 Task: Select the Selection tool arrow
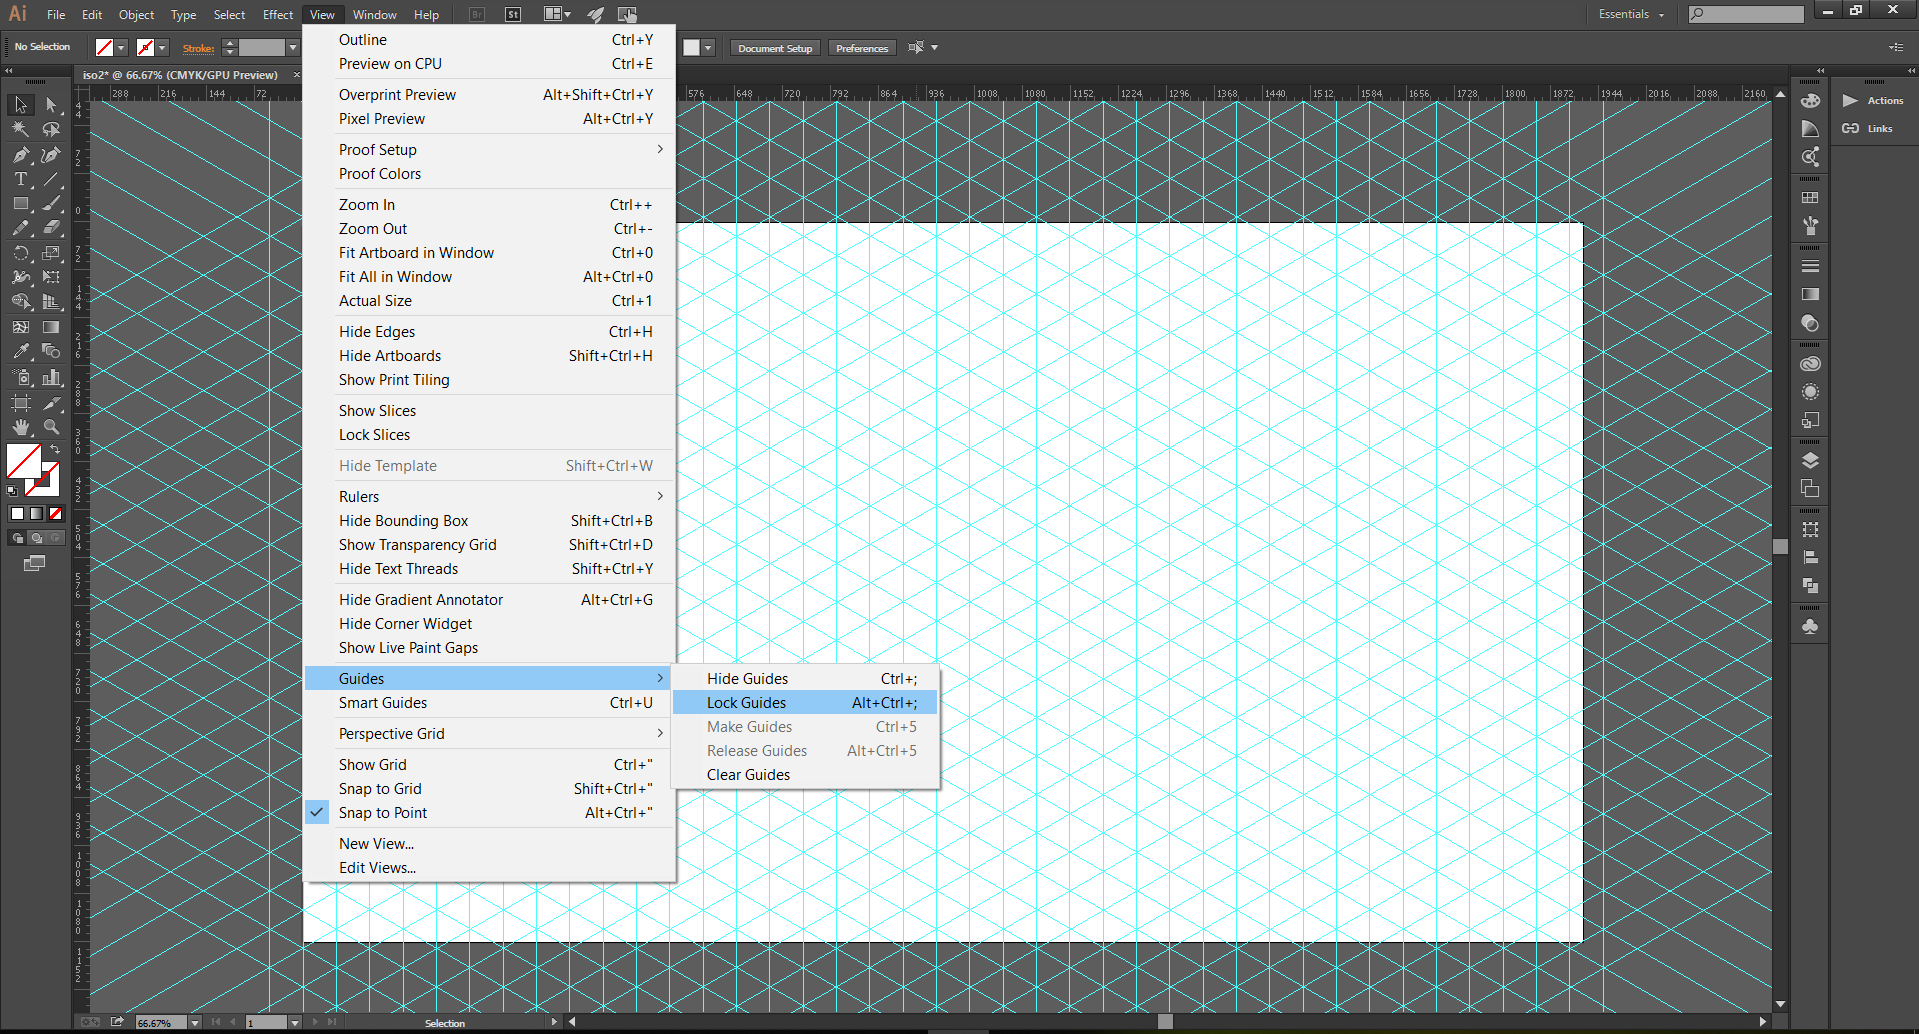pos(21,105)
